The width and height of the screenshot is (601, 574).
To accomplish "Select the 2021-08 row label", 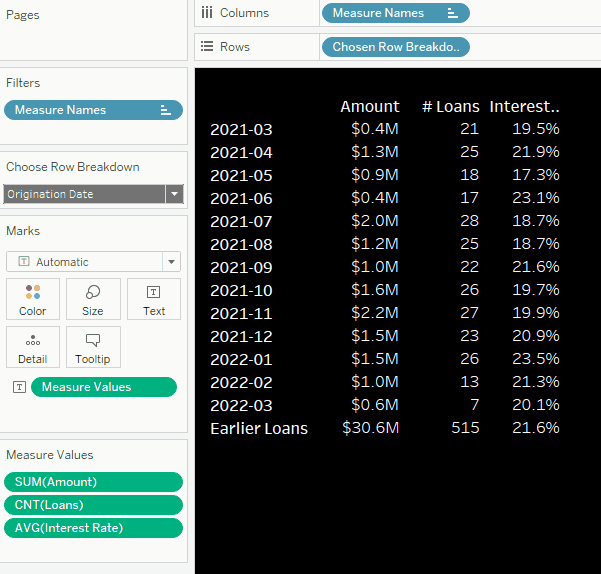I will [241, 244].
